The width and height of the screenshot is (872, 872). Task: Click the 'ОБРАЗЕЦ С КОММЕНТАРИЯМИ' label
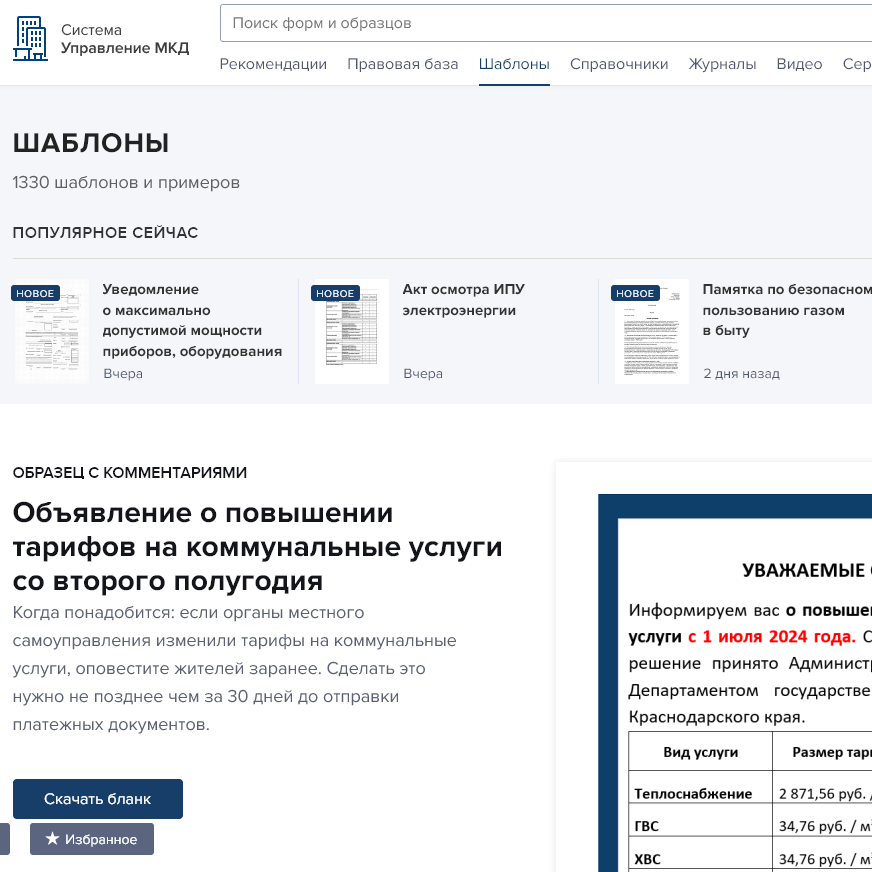130,472
